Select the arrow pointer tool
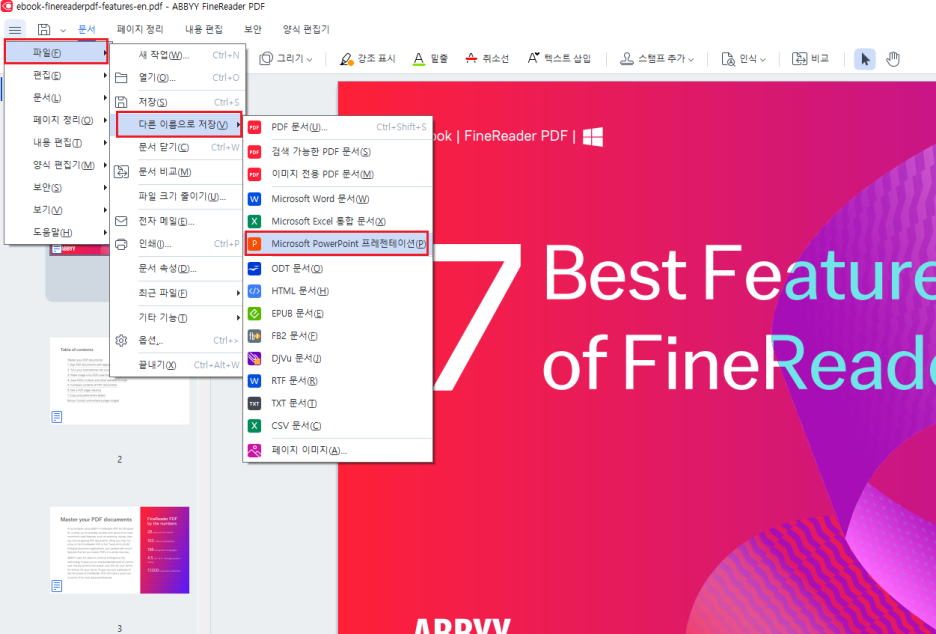The height and width of the screenshot is (634, 936). 864,59
